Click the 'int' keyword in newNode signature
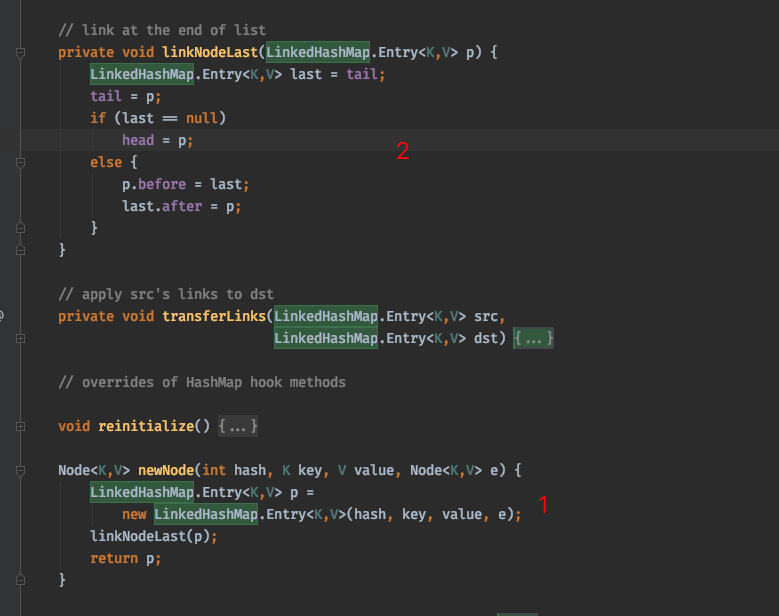This screenshot has width=779, height=616. [x=214, y=470]
